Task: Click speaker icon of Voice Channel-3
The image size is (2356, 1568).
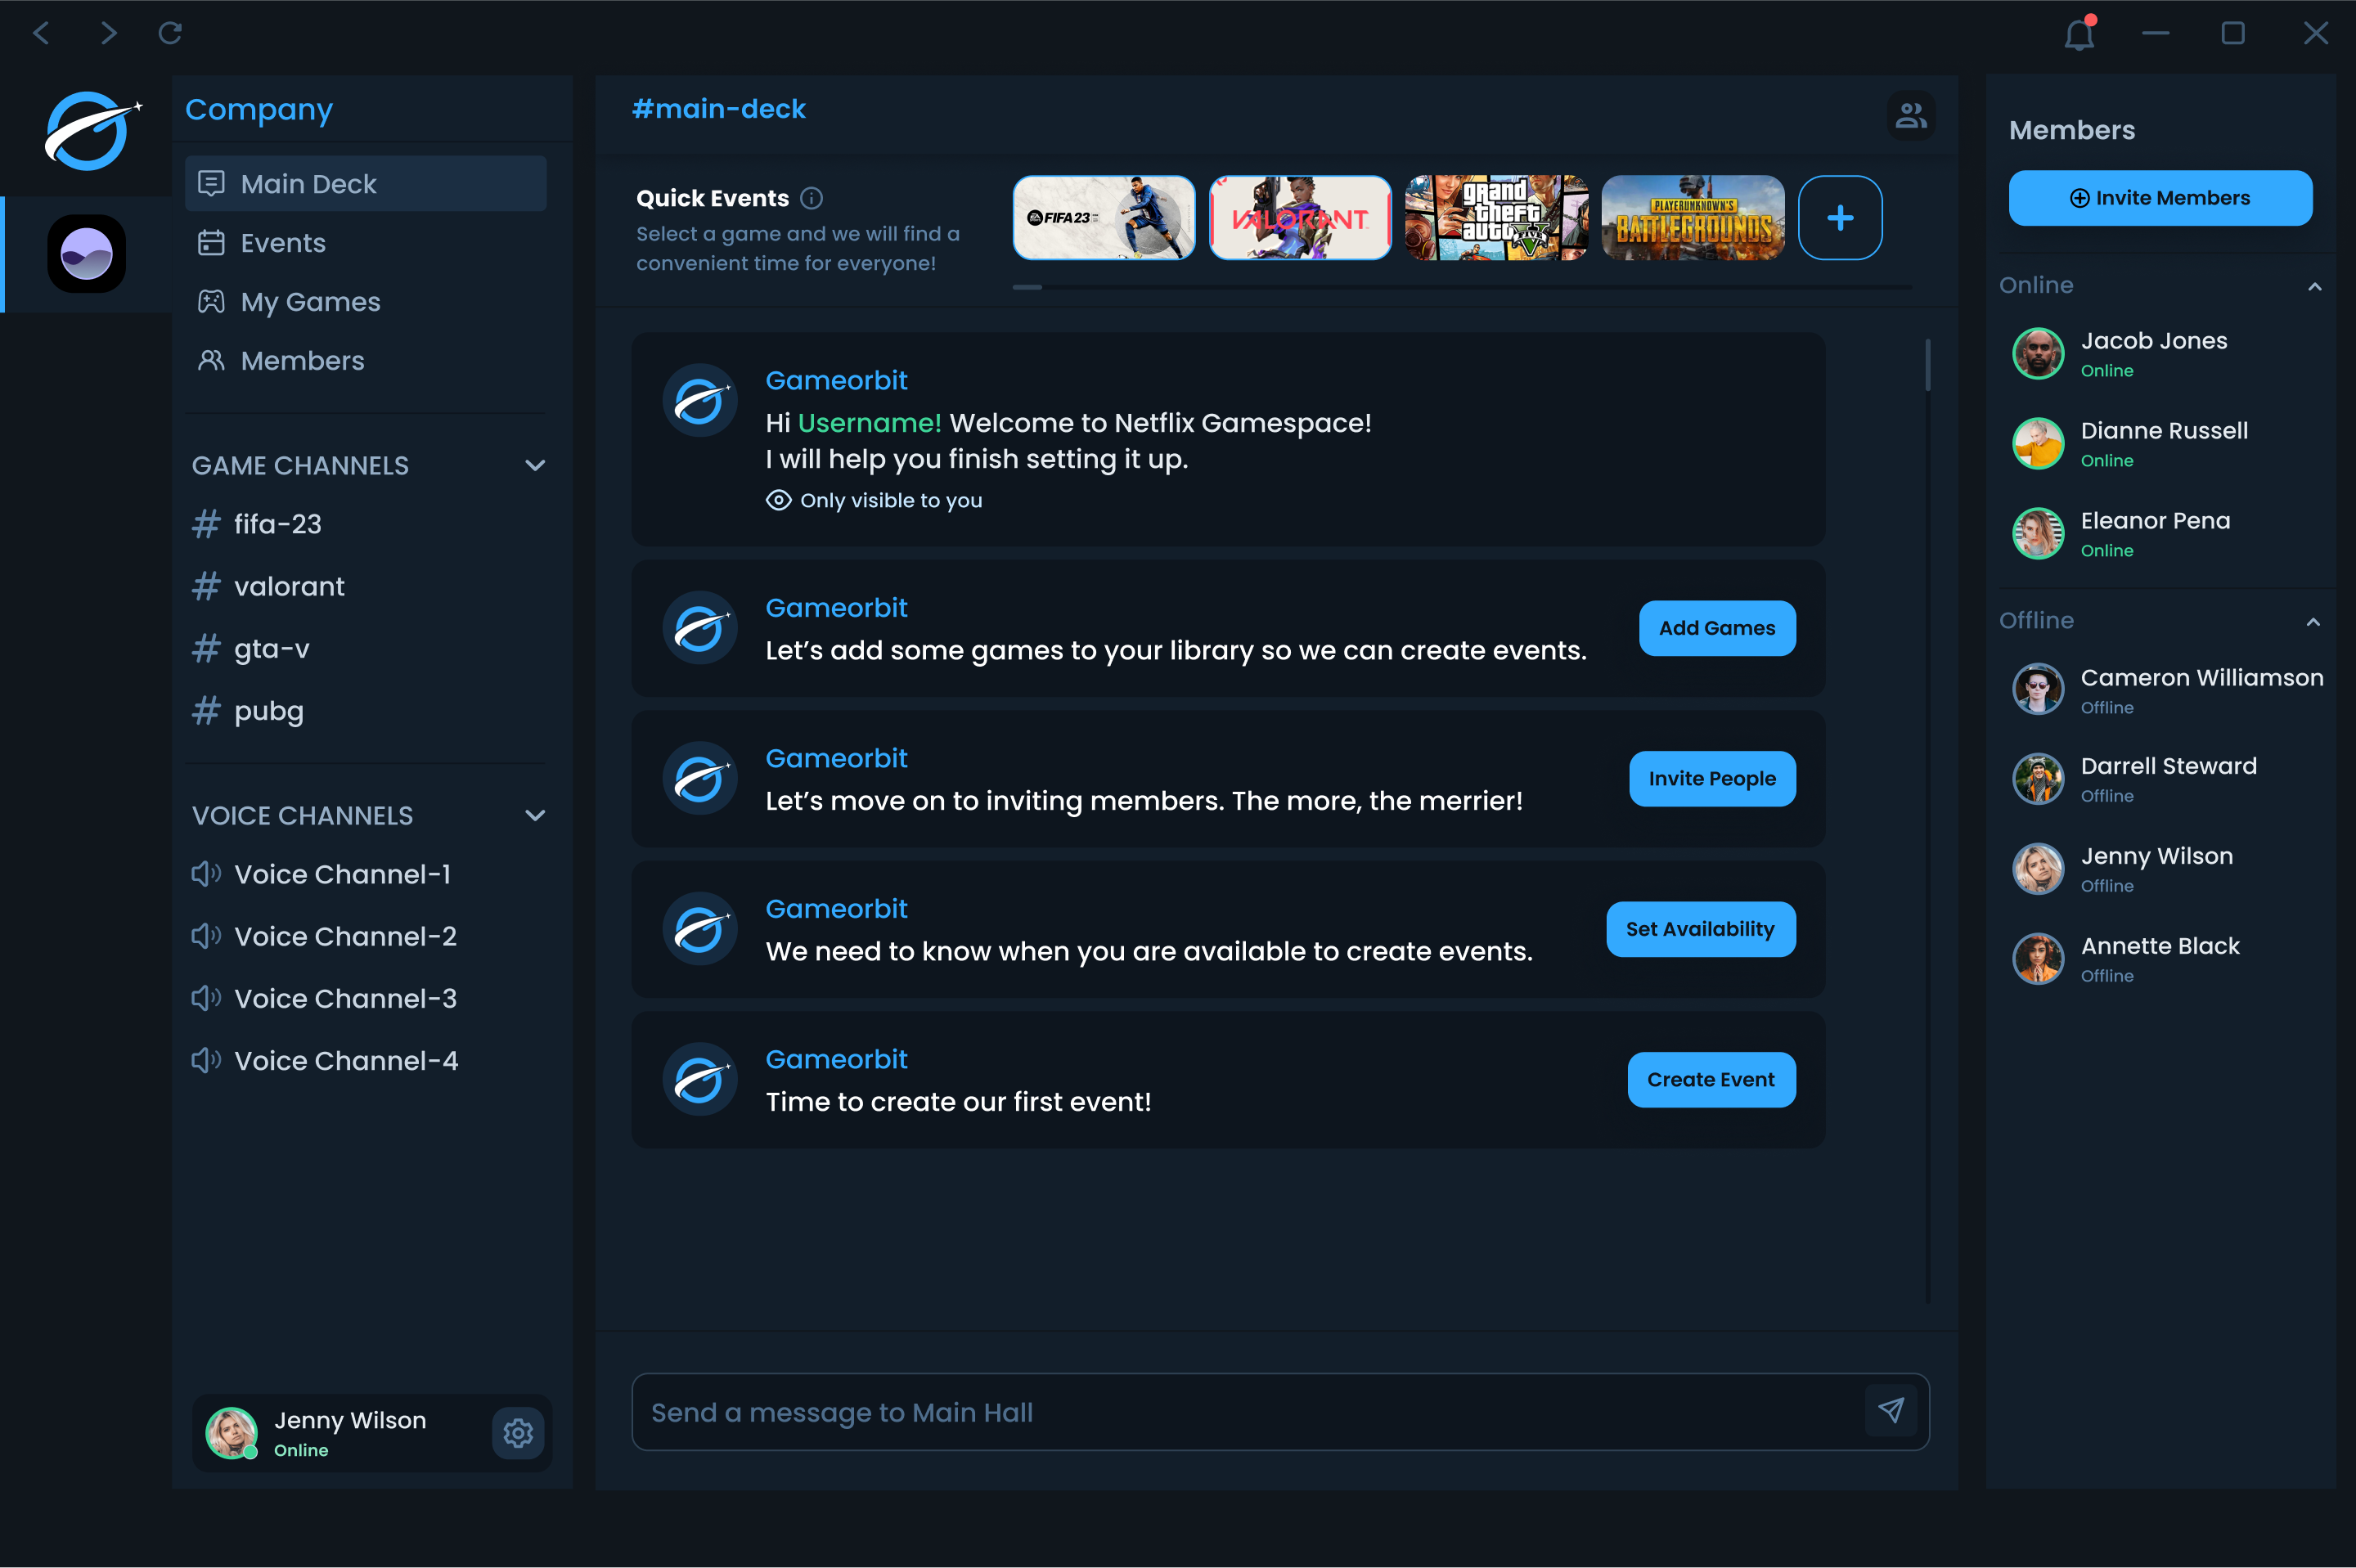Action: click(206, 998)
